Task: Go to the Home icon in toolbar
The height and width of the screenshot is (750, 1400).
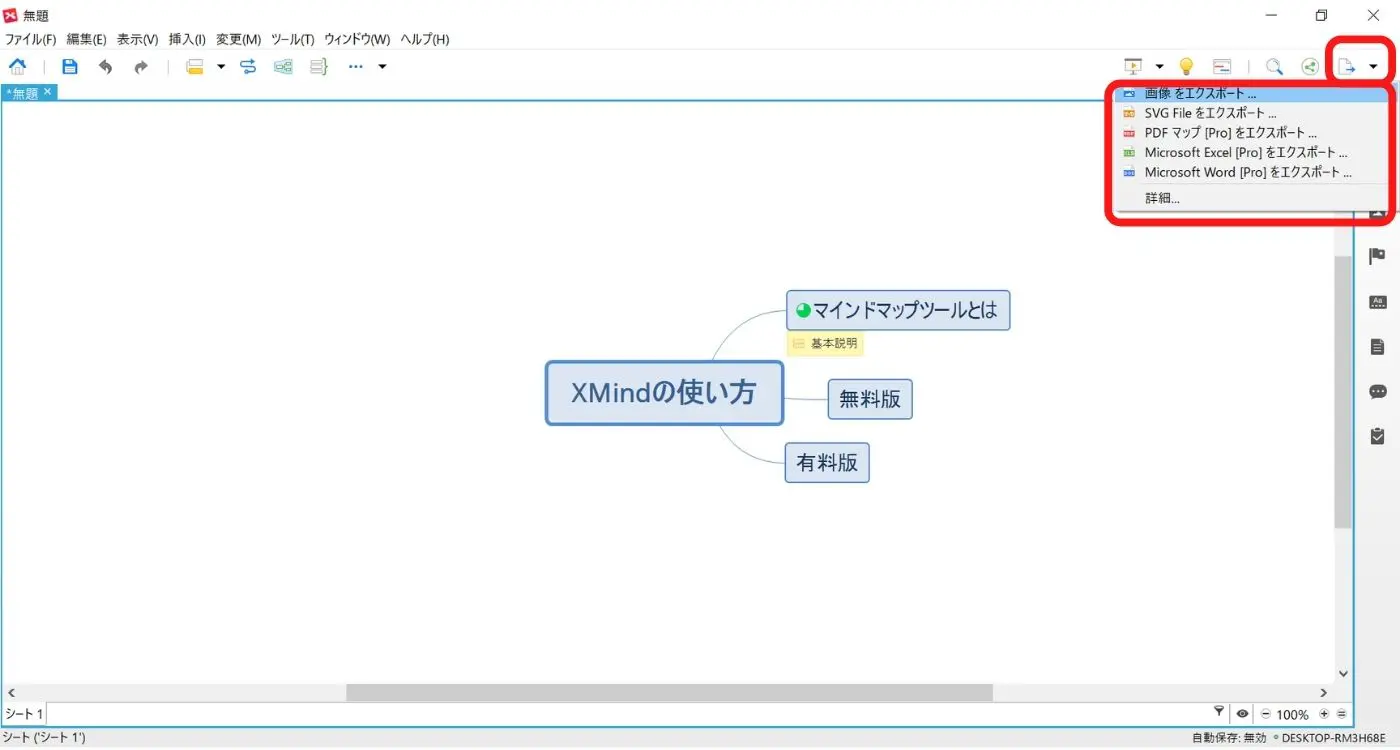Action: (18, 67)
